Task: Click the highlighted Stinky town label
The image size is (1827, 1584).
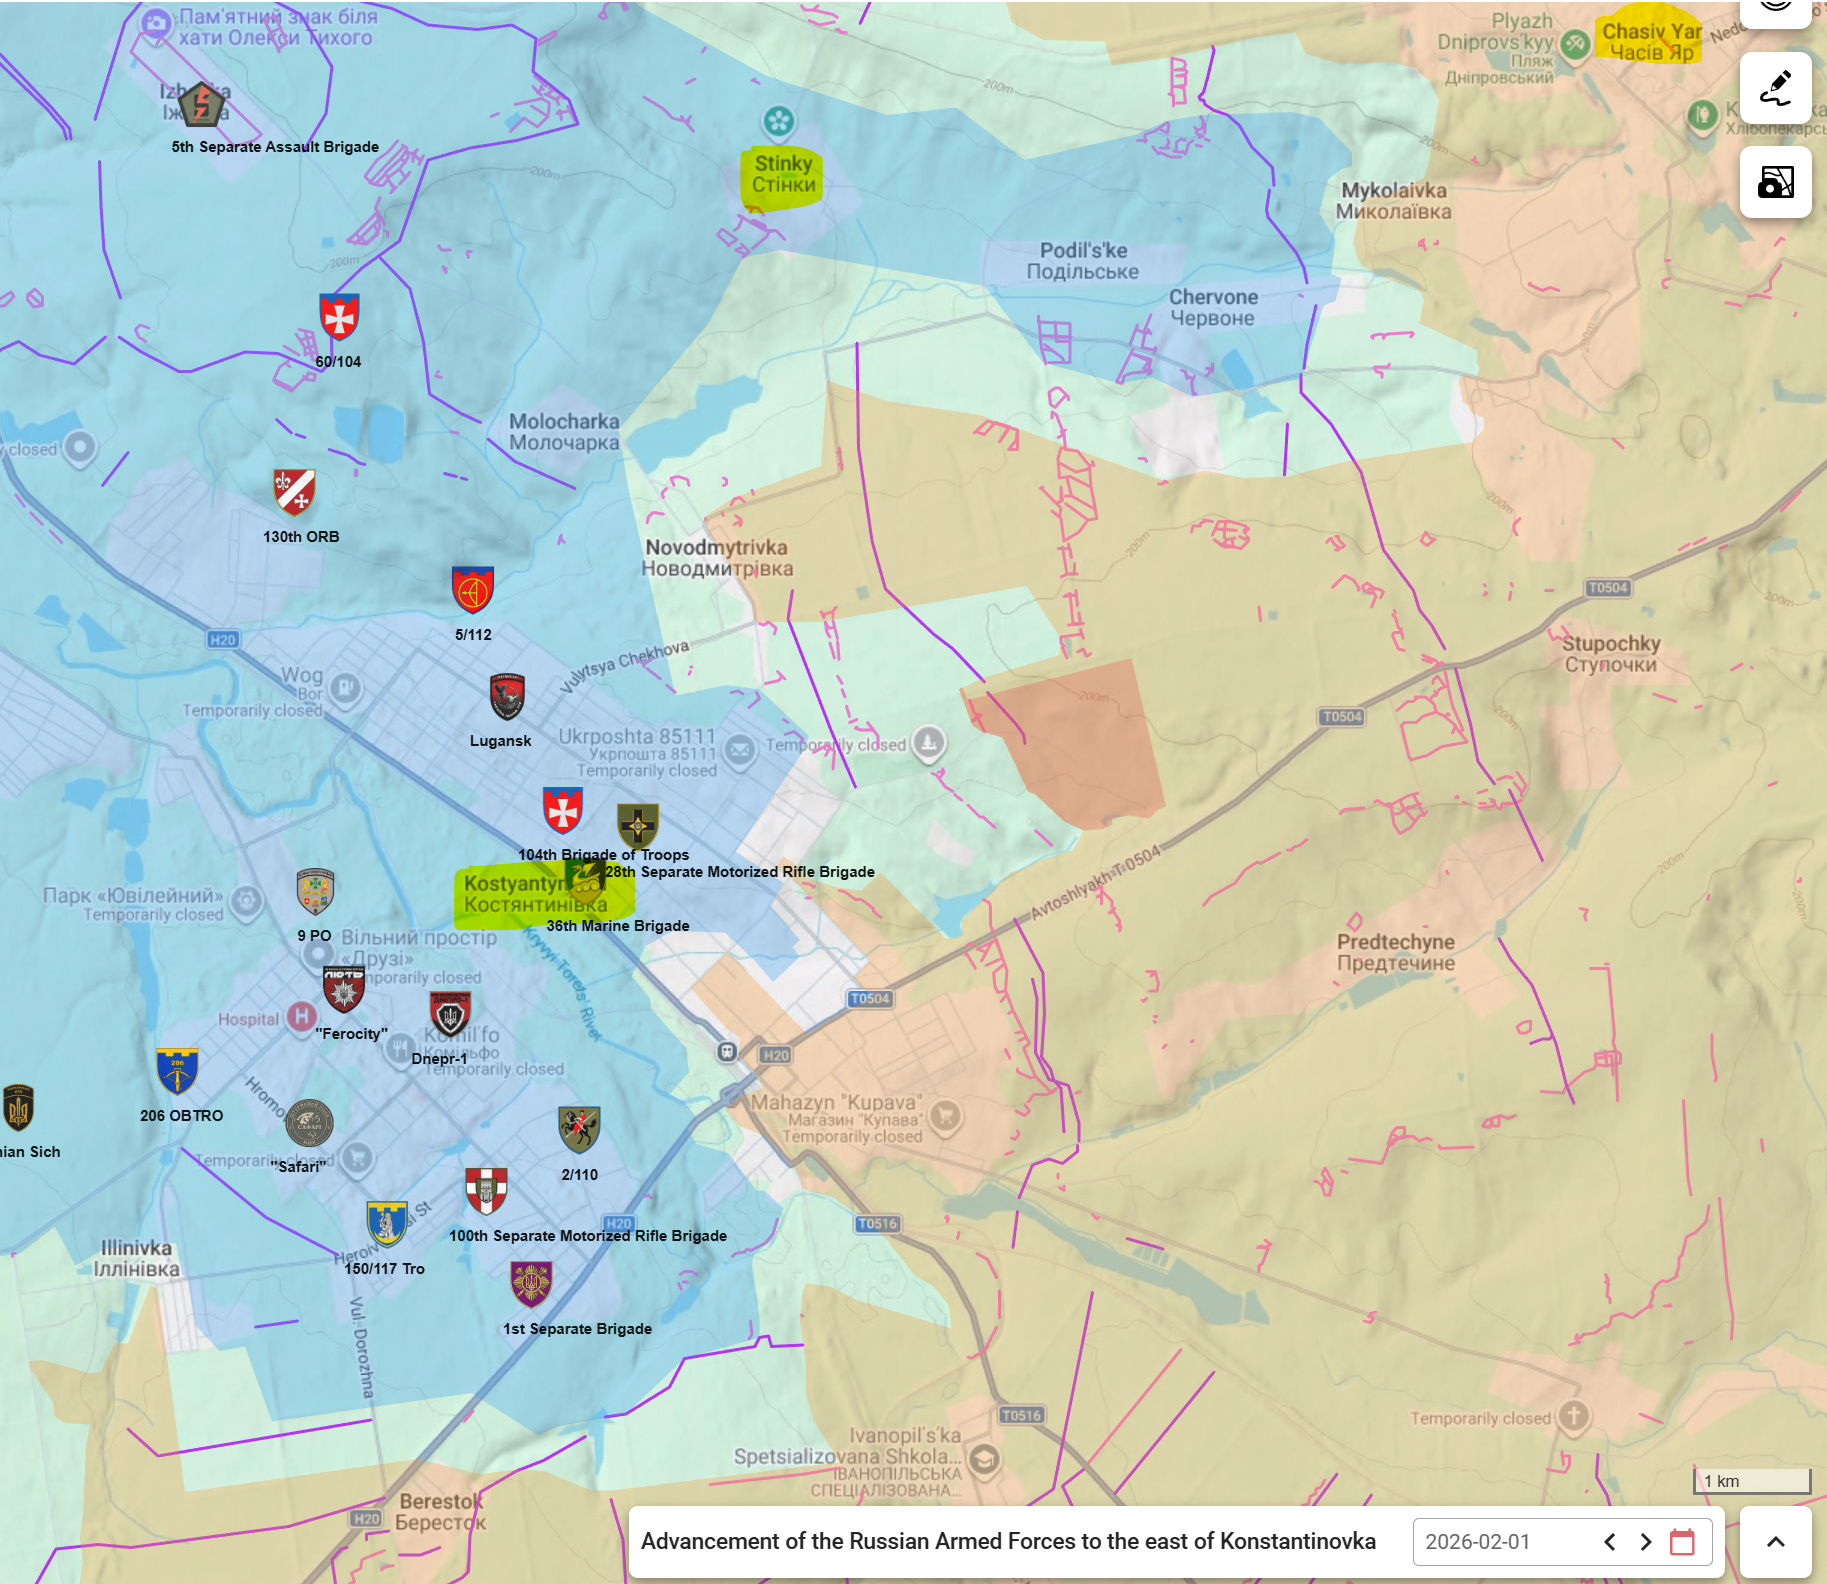Action: pyautogui.click(x=783, y=174)
